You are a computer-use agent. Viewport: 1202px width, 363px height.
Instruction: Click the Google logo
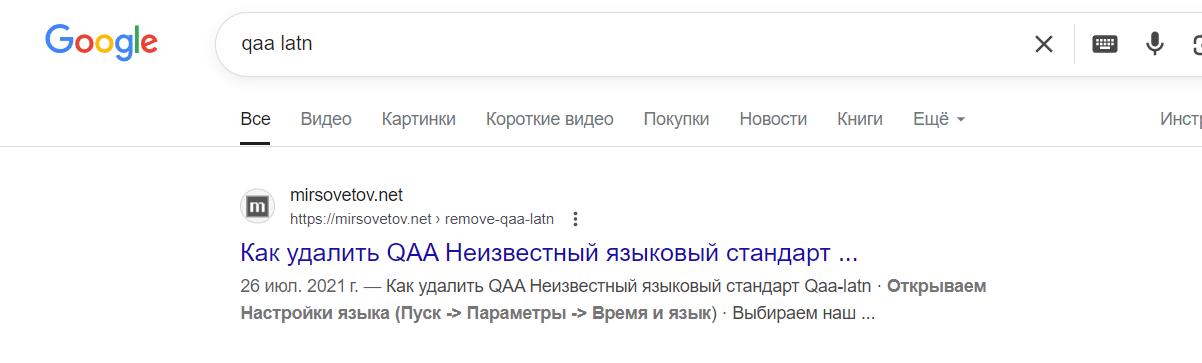tap(101, 42)
